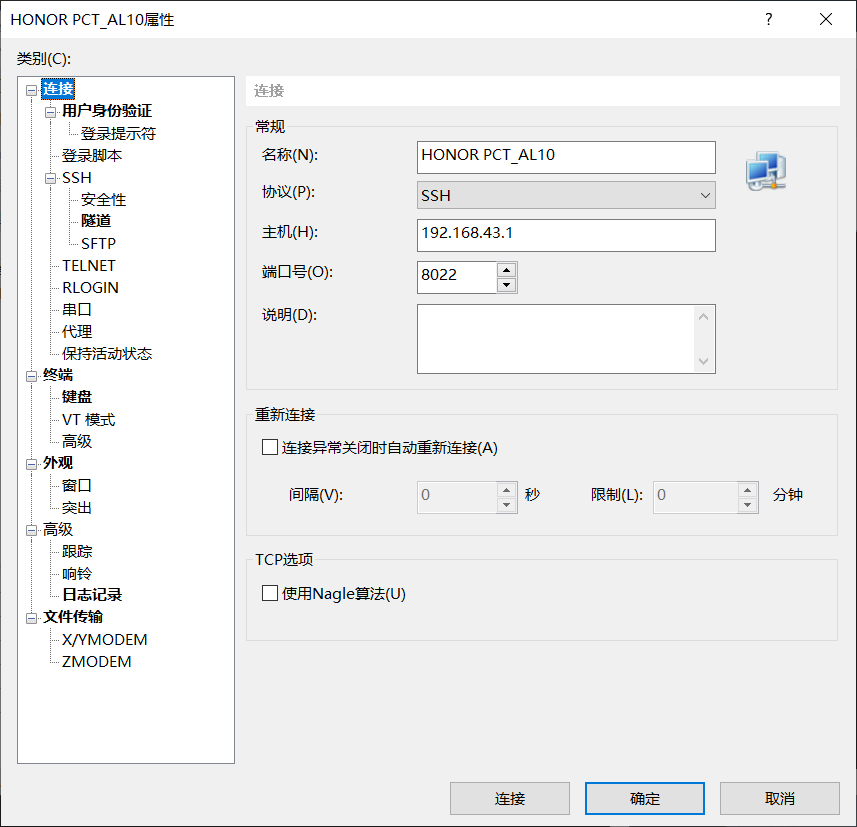Open the 日志记录 logging settings
This screenshot has height=827, width=857.
(93, 594)
